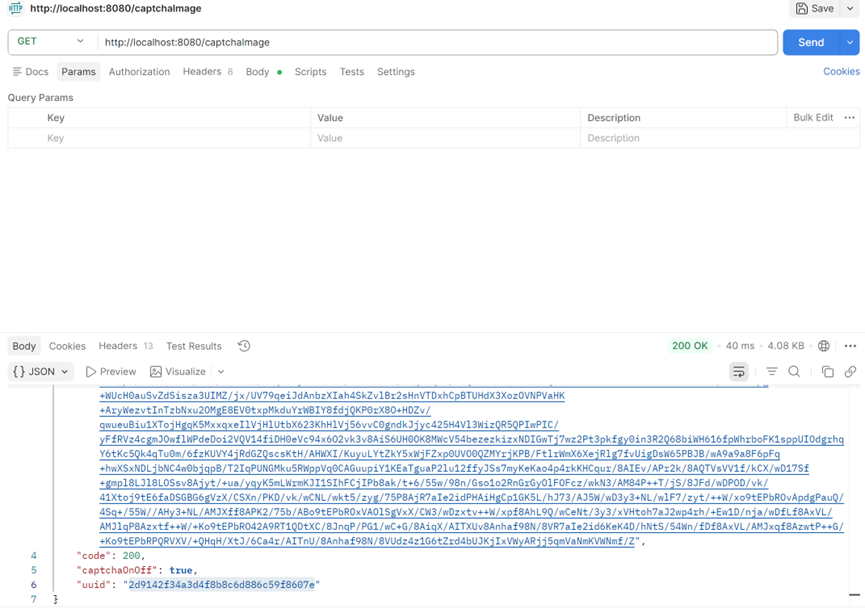Image resolution: width=865 pixels, height=609 pixels.
Task: Send the request
Action: pos(811,42)
